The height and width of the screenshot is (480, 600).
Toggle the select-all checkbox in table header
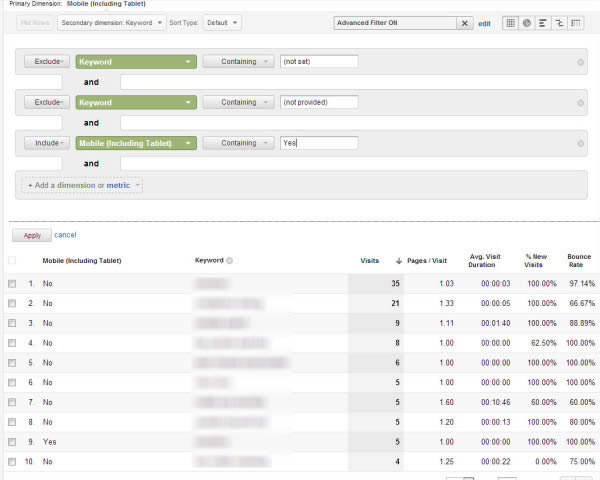click(x=12, y=261)
